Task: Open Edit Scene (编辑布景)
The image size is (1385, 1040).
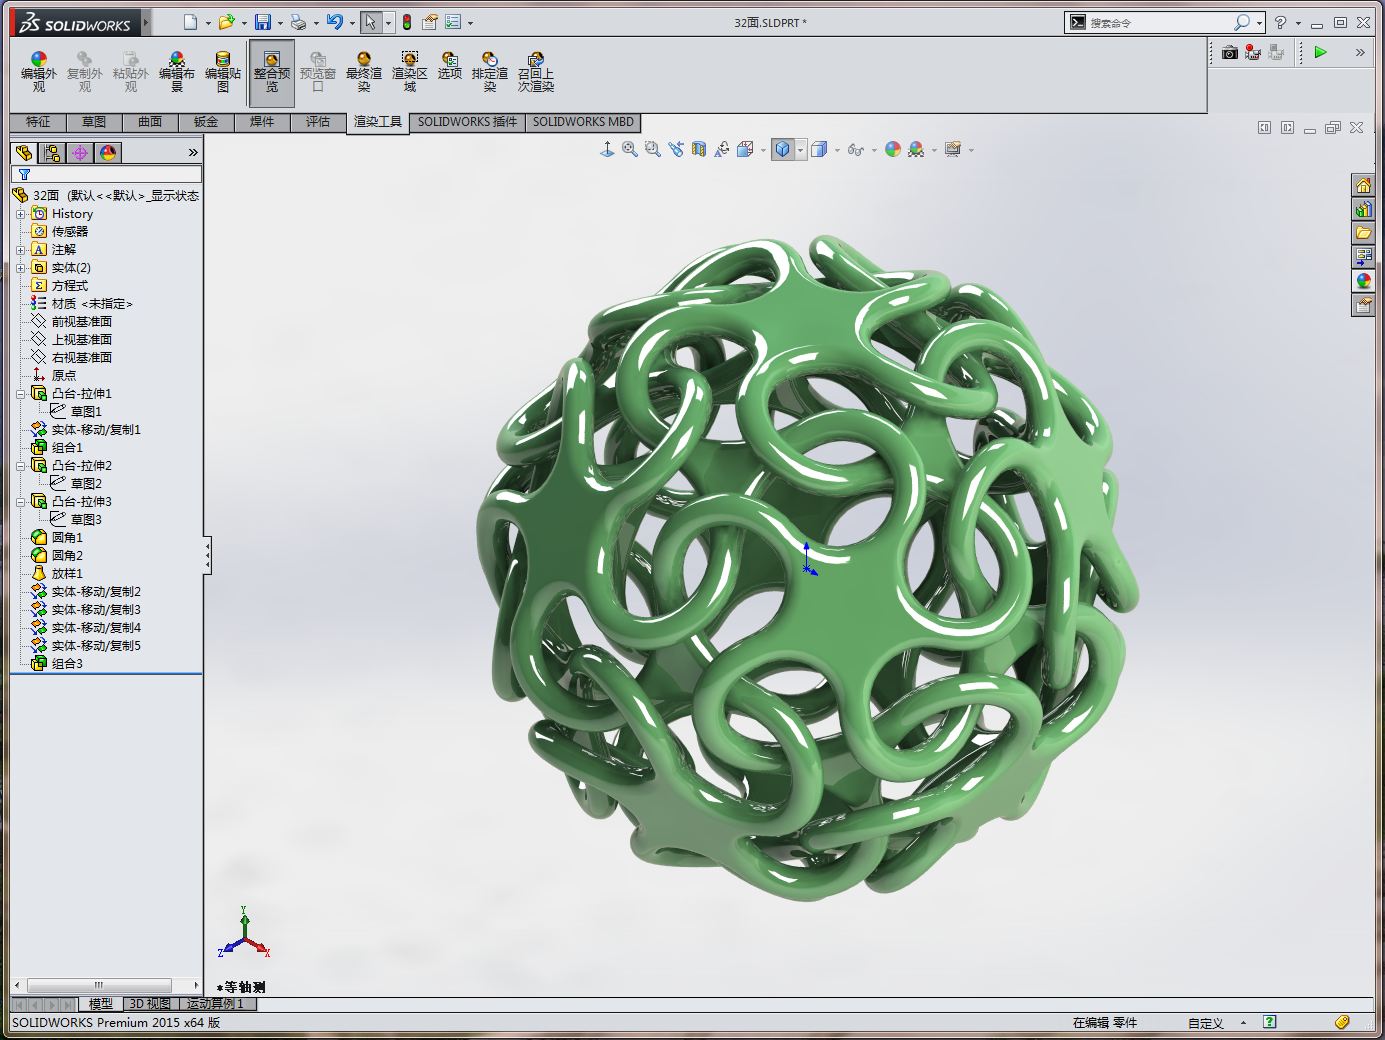Action: (x=177, y=72)
